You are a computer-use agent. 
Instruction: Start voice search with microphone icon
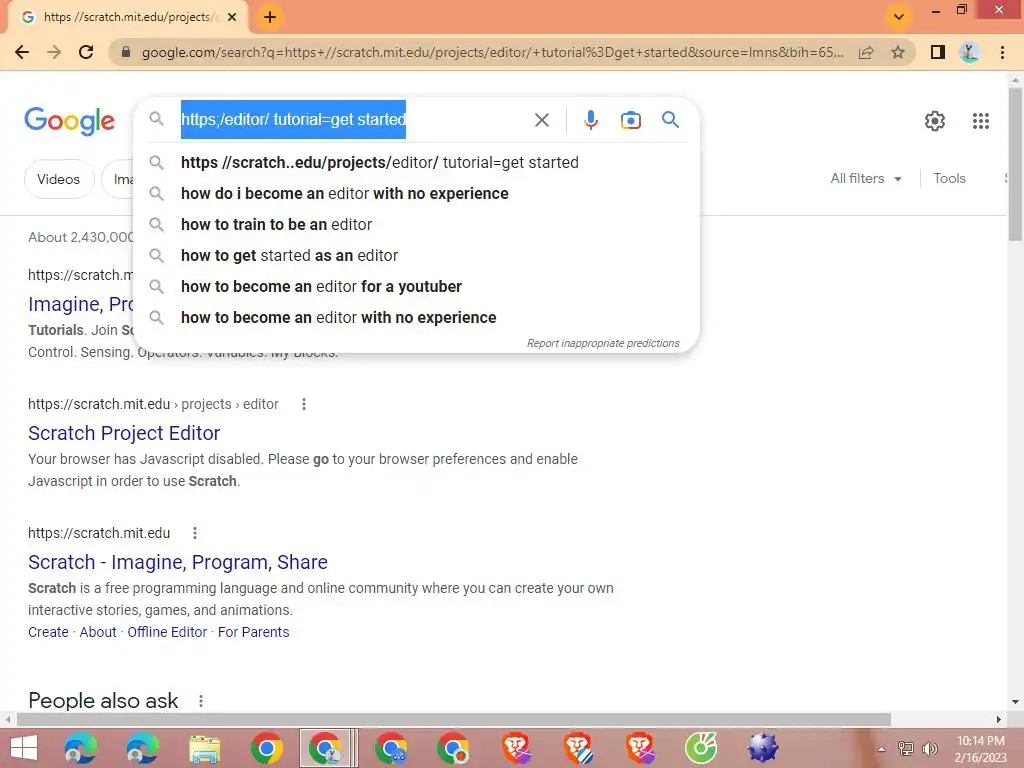pos(590,120)
